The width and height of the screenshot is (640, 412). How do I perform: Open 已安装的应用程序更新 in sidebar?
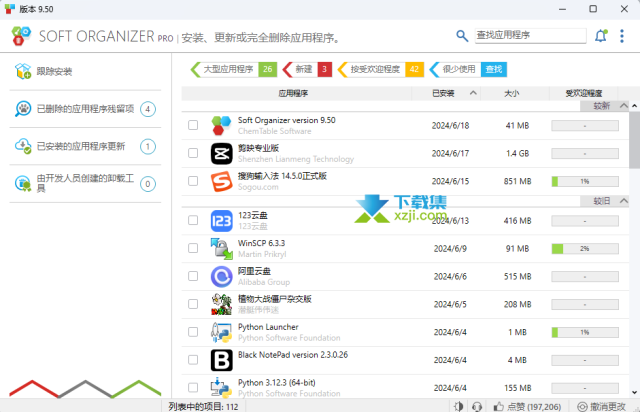pyautogui.click(x=85, y=146)
